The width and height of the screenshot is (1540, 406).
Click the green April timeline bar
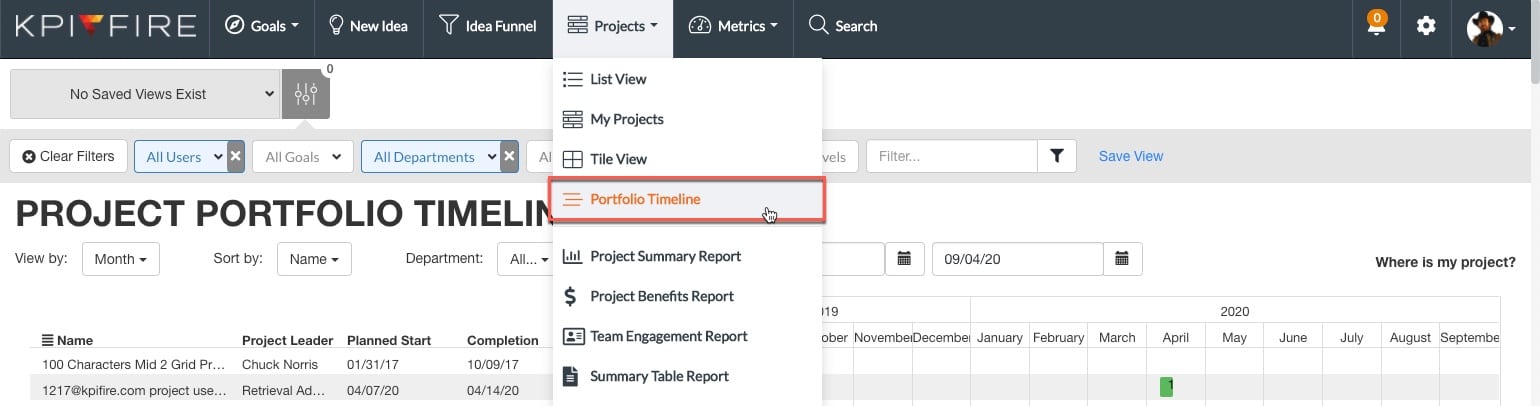[1166, 386]
